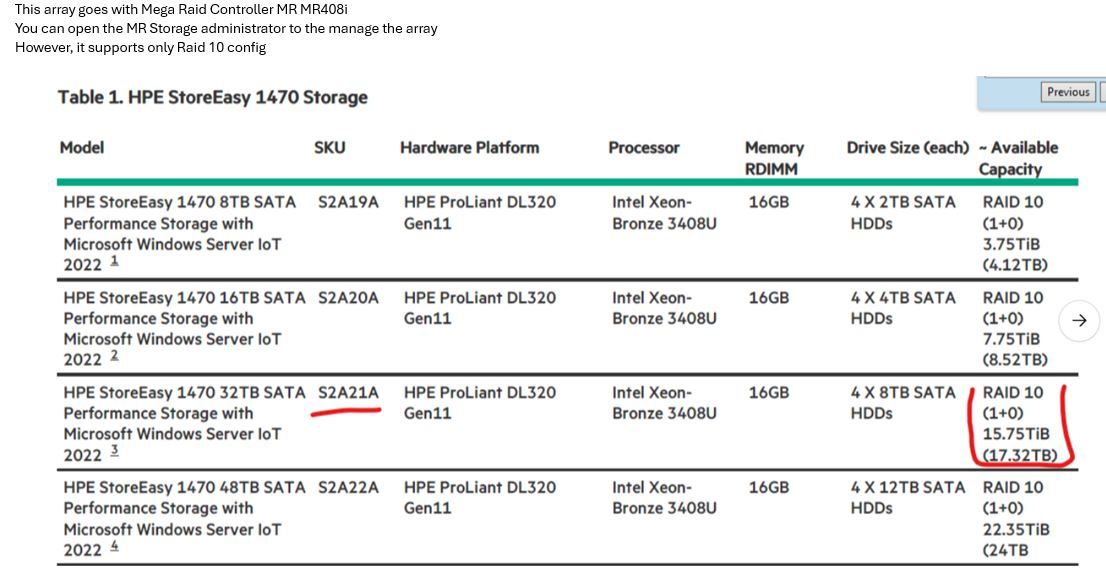Click the Processor column header
The width and height of the screenshot is (1106, 579).
(644, 148)
